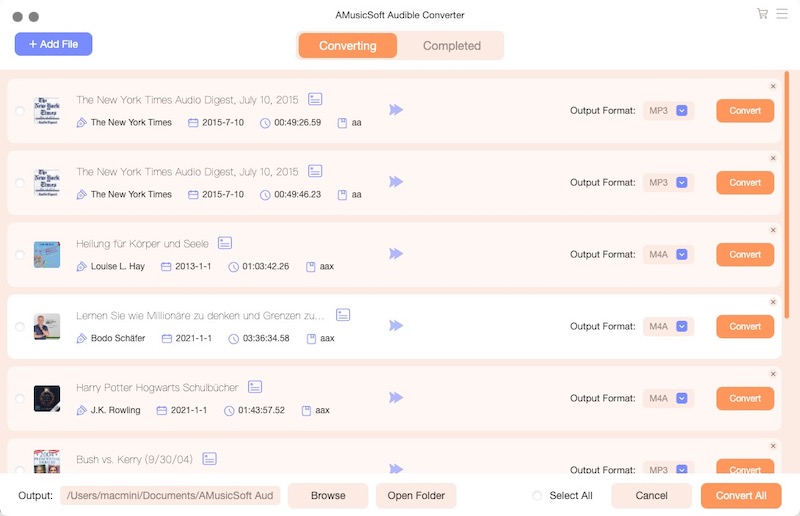
Task: Open M4A format dropdown for J.K. Rowling book
Action: pos(682,398)
